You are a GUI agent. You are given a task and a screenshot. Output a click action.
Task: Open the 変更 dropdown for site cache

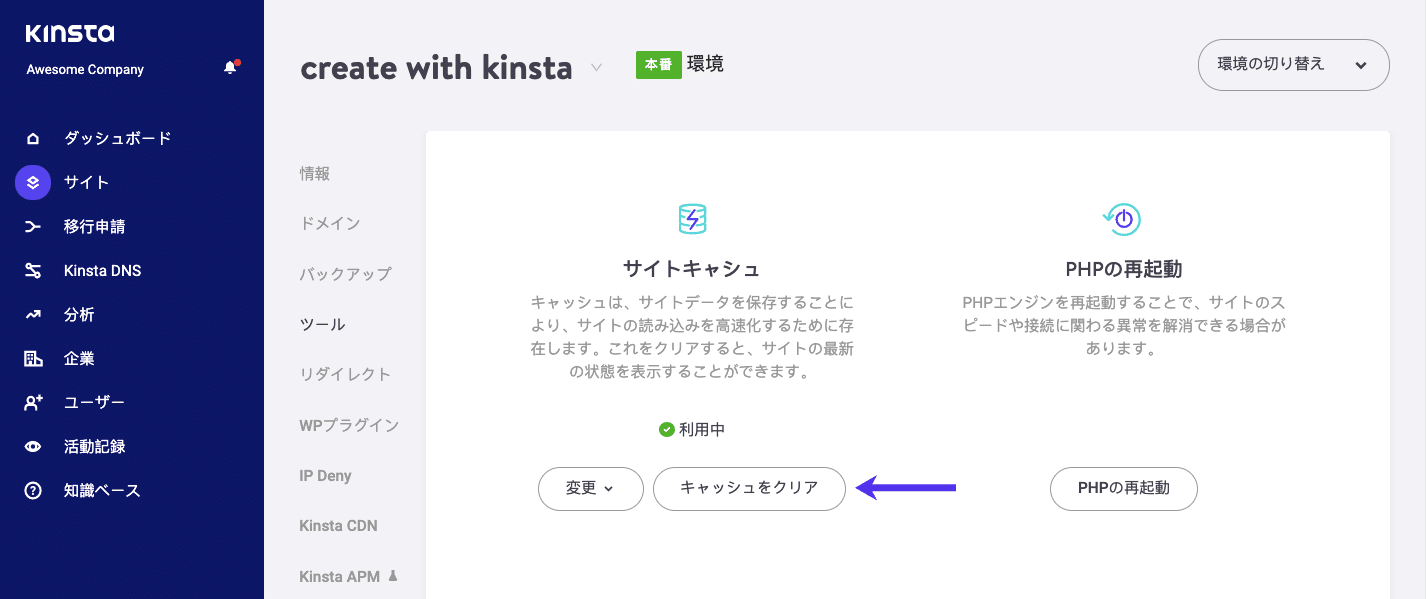coord(590,489)
